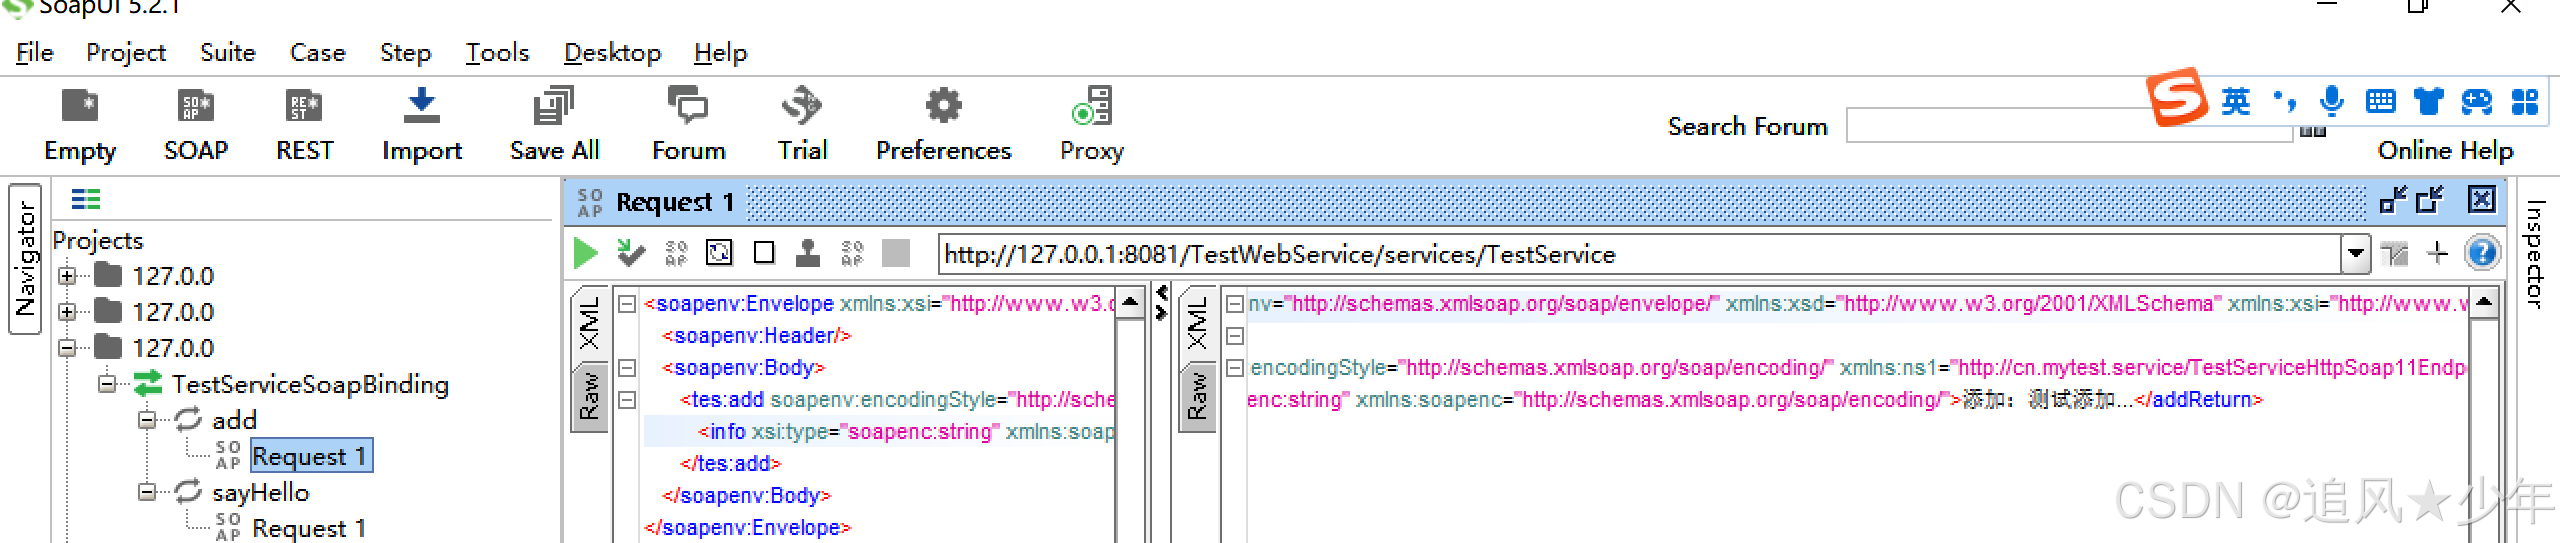Screen dimensions: 2560x543
Task: Click Online Help link
Action: click(2445, 150)
